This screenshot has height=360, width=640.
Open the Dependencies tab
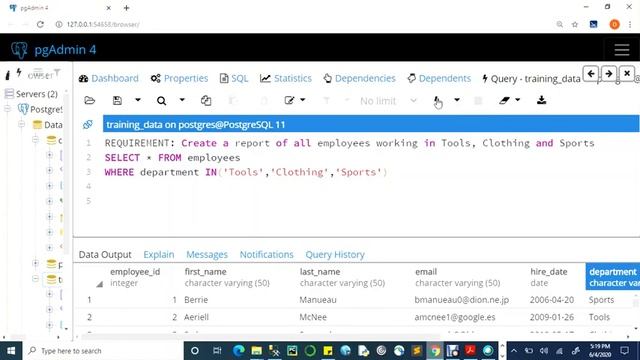(x=360, y=78)
